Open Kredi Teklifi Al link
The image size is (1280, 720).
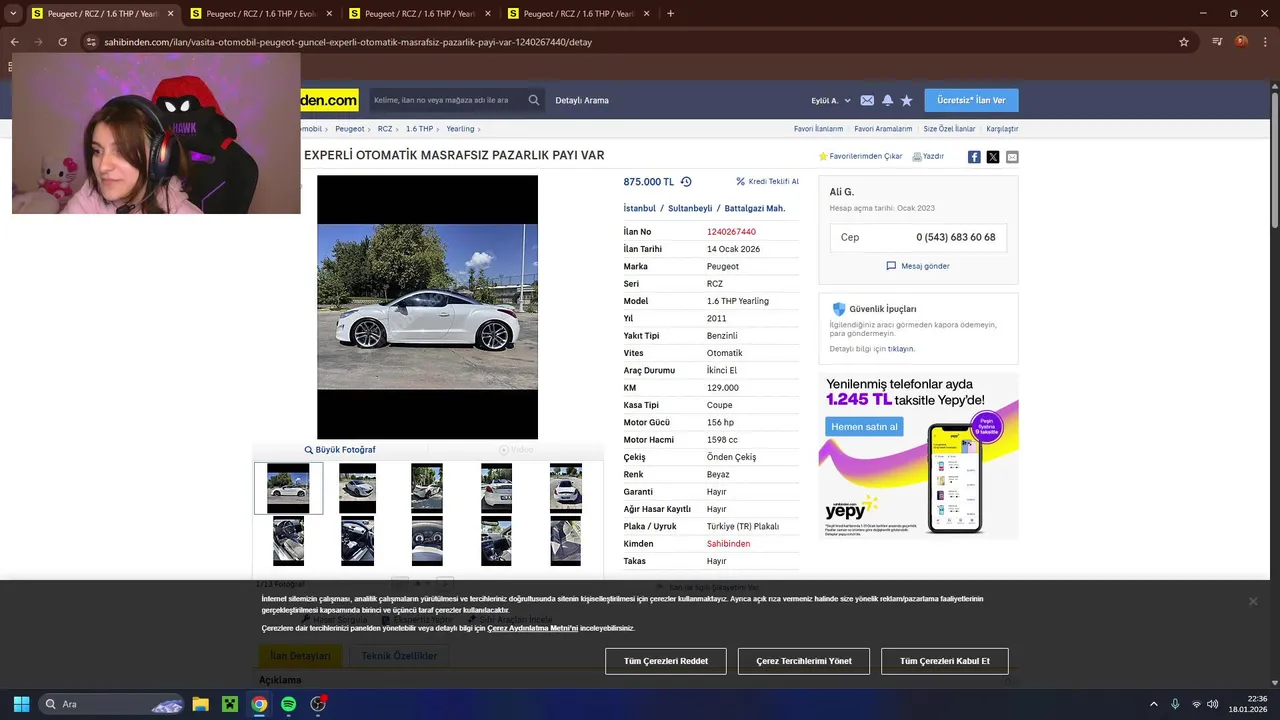767,182
